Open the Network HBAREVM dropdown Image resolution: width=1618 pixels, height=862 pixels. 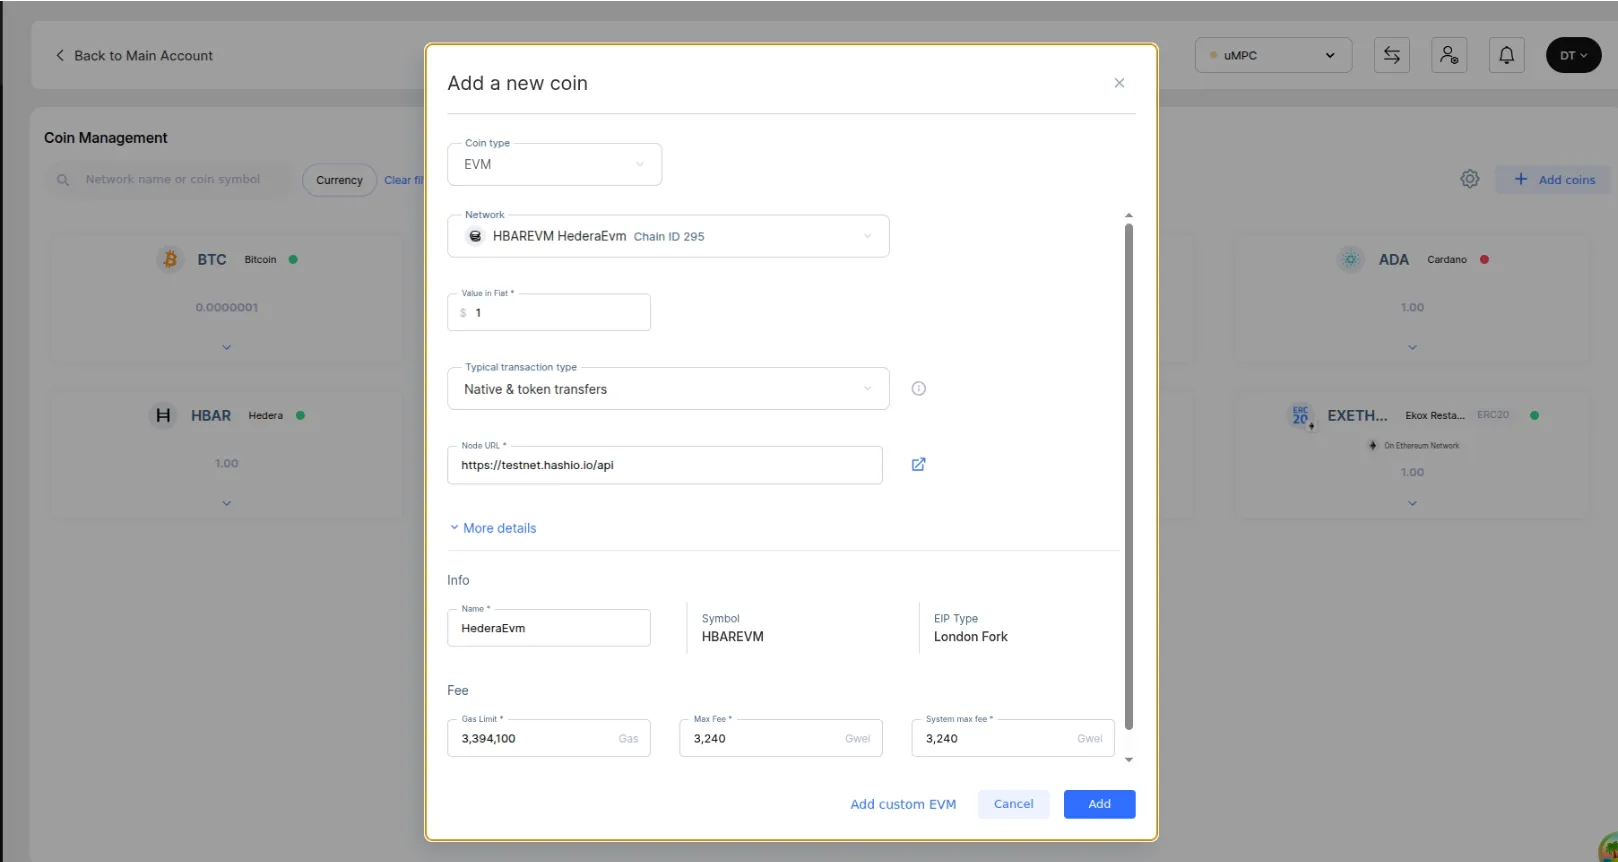coord(668,236)
